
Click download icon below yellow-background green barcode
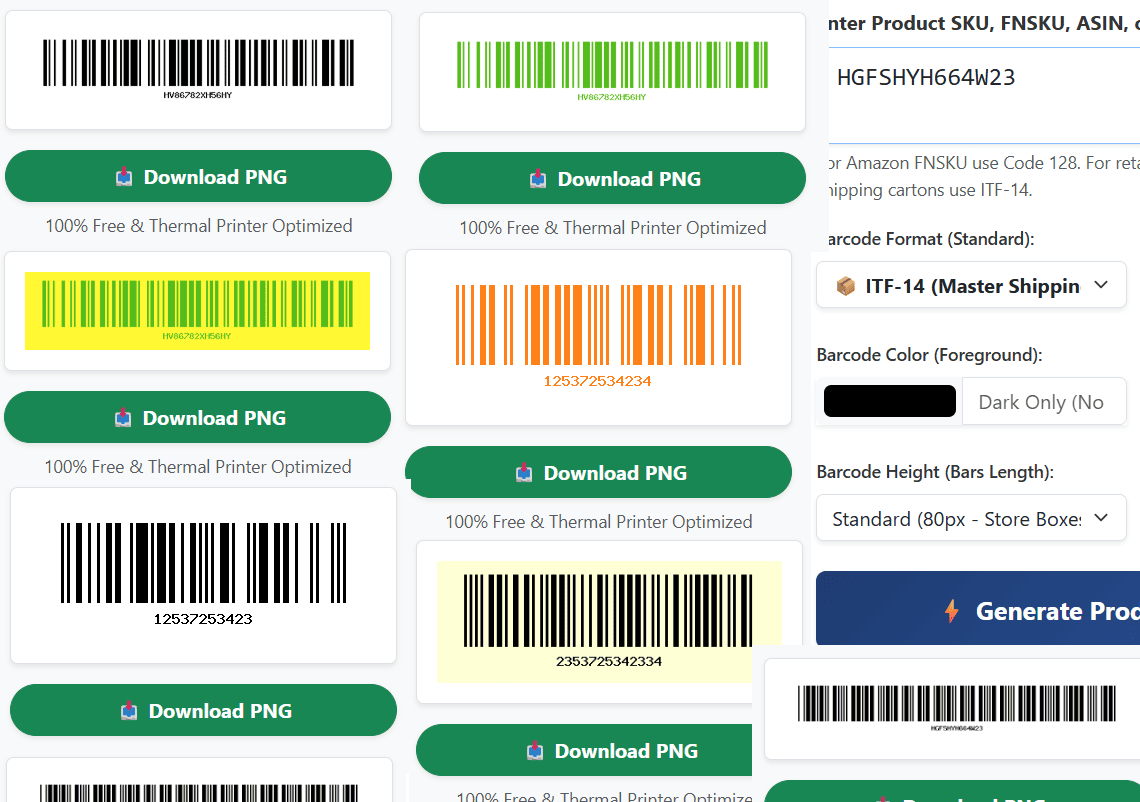123,418
